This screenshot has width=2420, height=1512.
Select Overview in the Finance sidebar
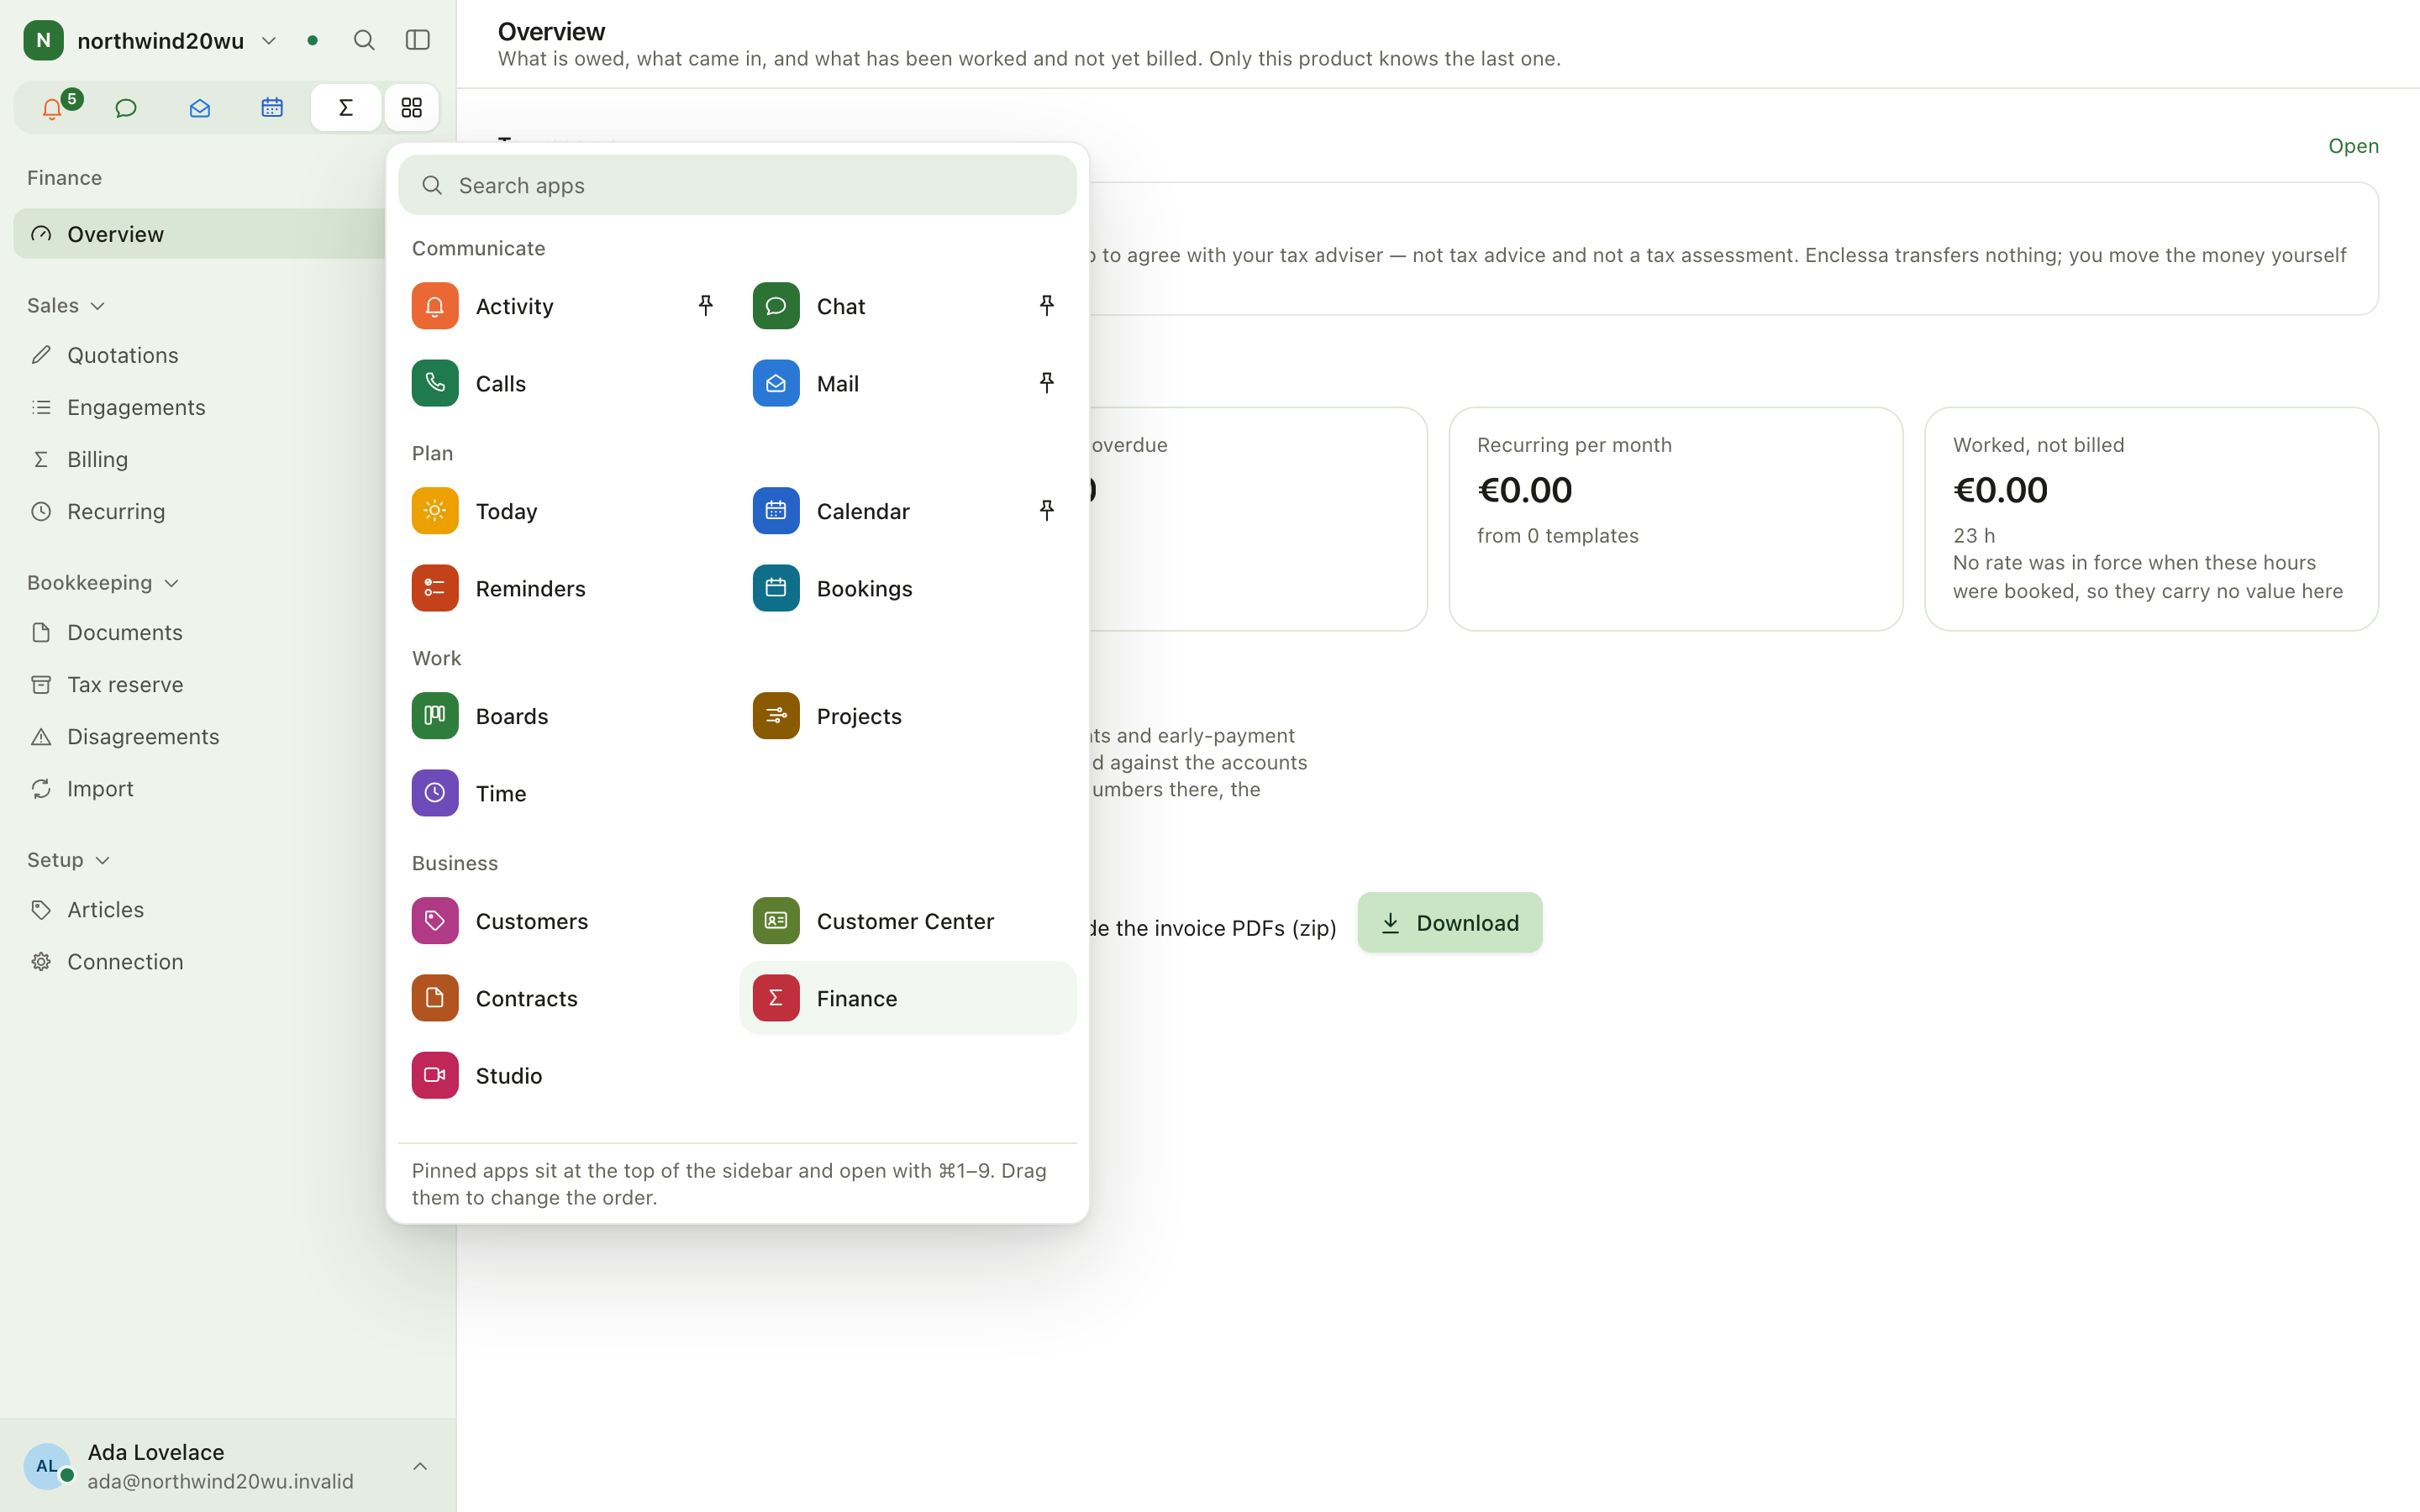click(x=200, y=234)
